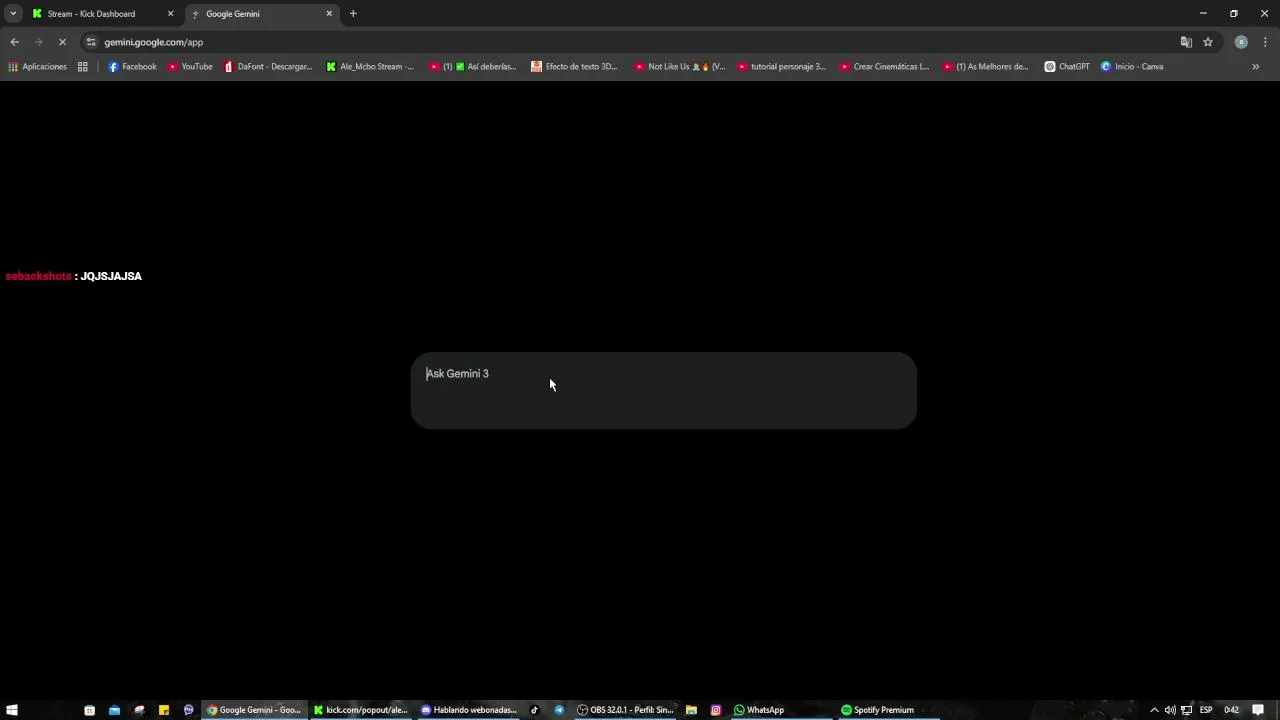Show hidden system tray icons
1280x720 pixels.
click(1154, 710)
